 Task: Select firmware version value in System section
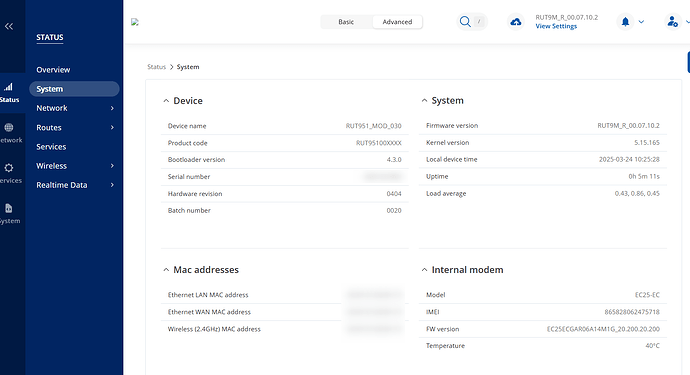pos(628,125)
